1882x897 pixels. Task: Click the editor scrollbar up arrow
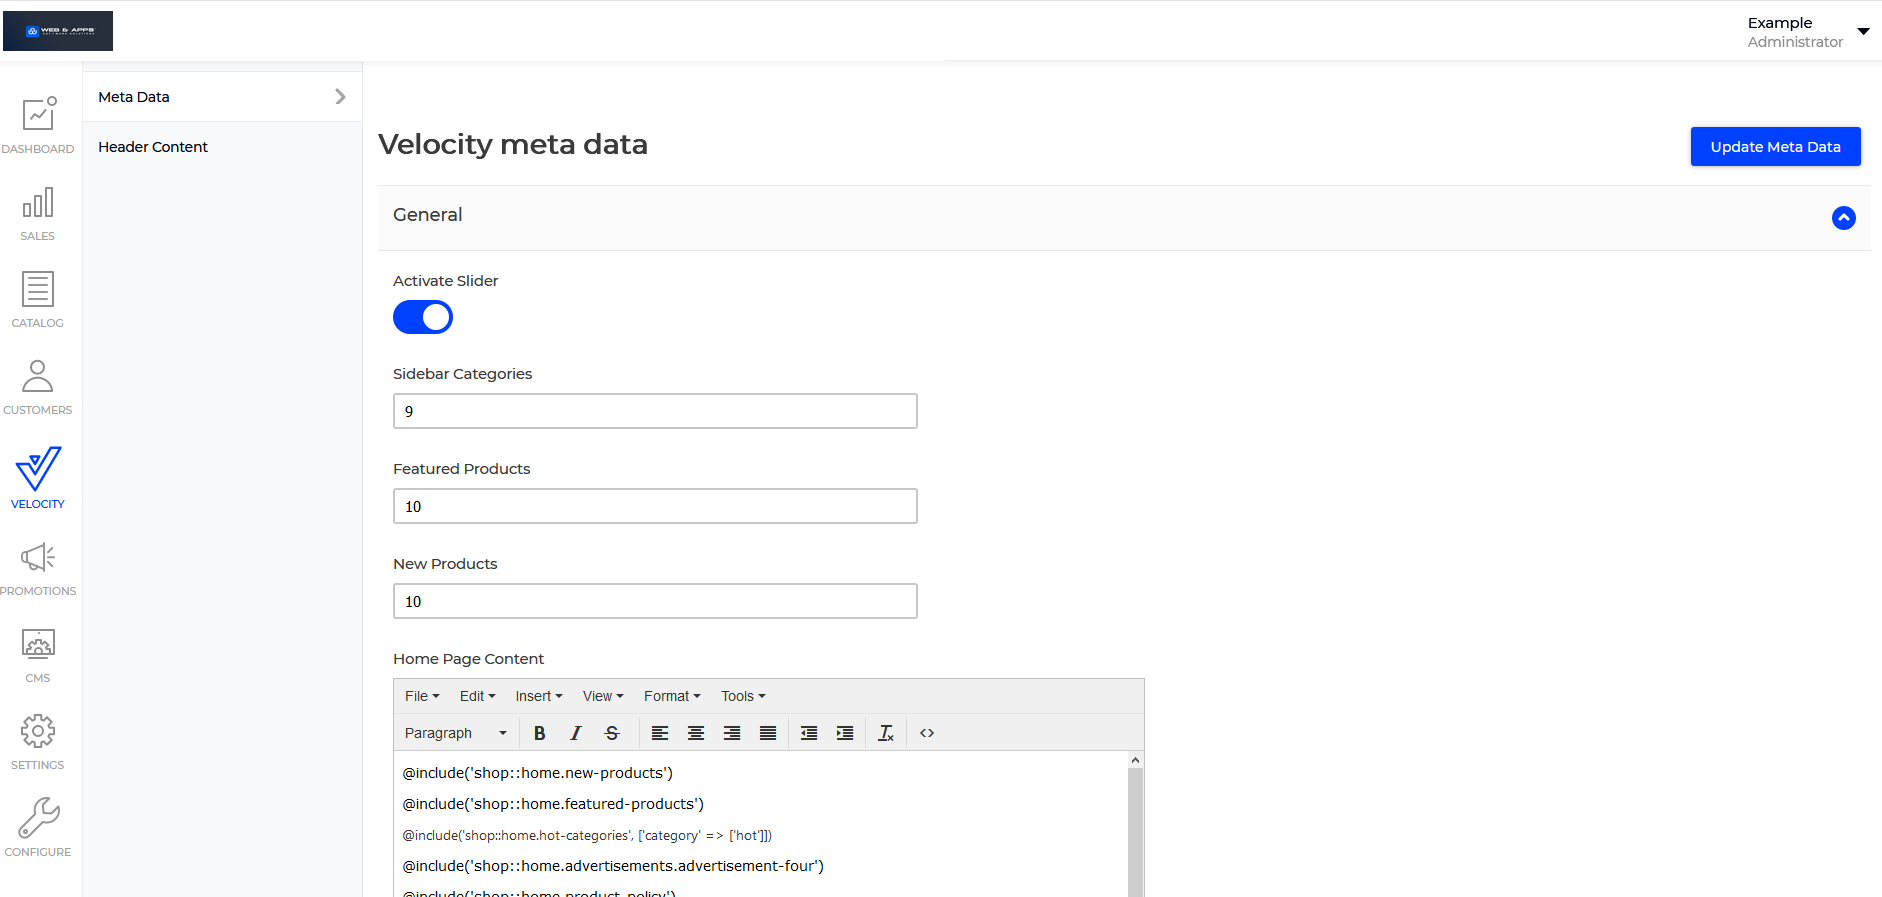coord(1135,760)
